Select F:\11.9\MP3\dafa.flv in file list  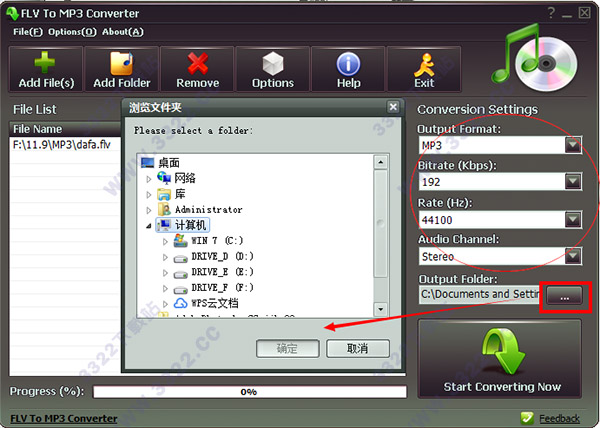[x=62, y=145]
